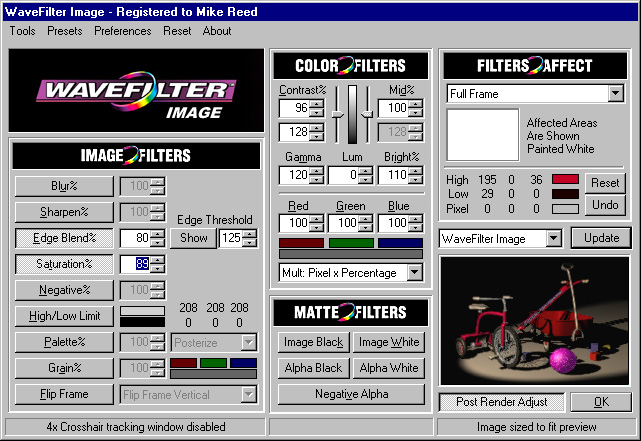Click the Undo button
Viewport: 641px width, 441px height.
605,205
